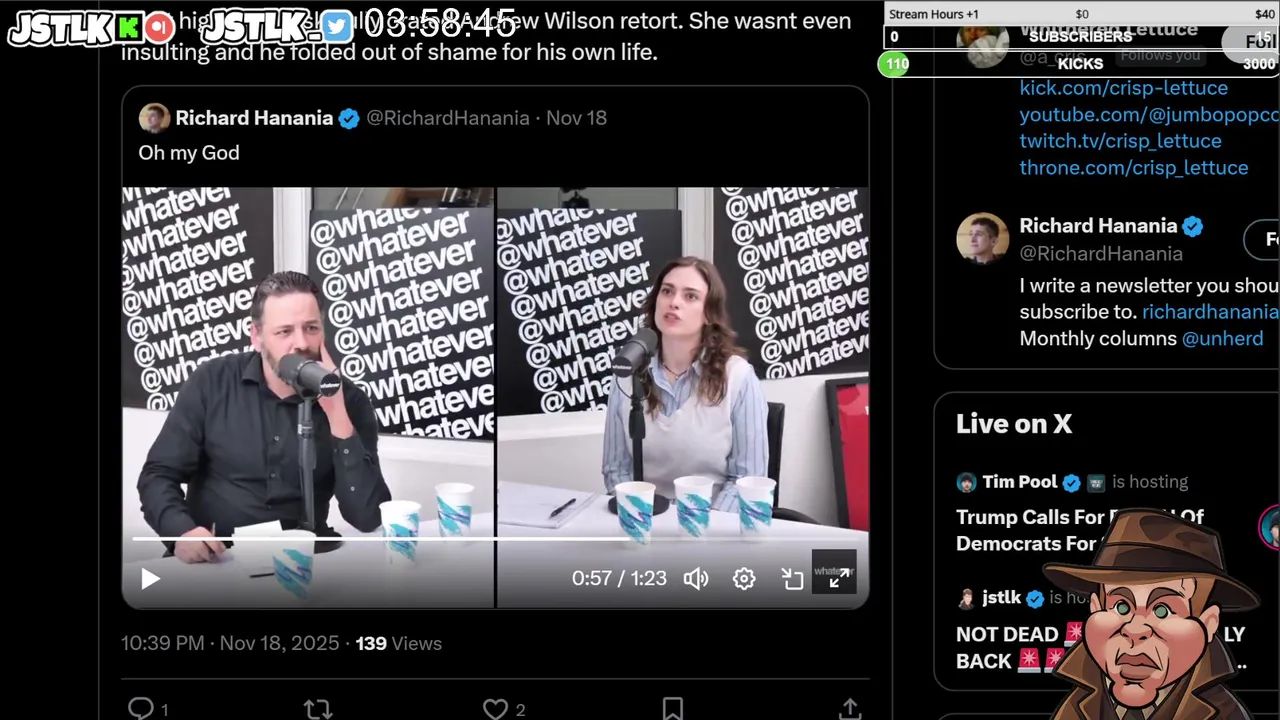Screen dimensions: 1280x720
Task: Play the embedded whatever podcast video
Action: tap(150, 579)
